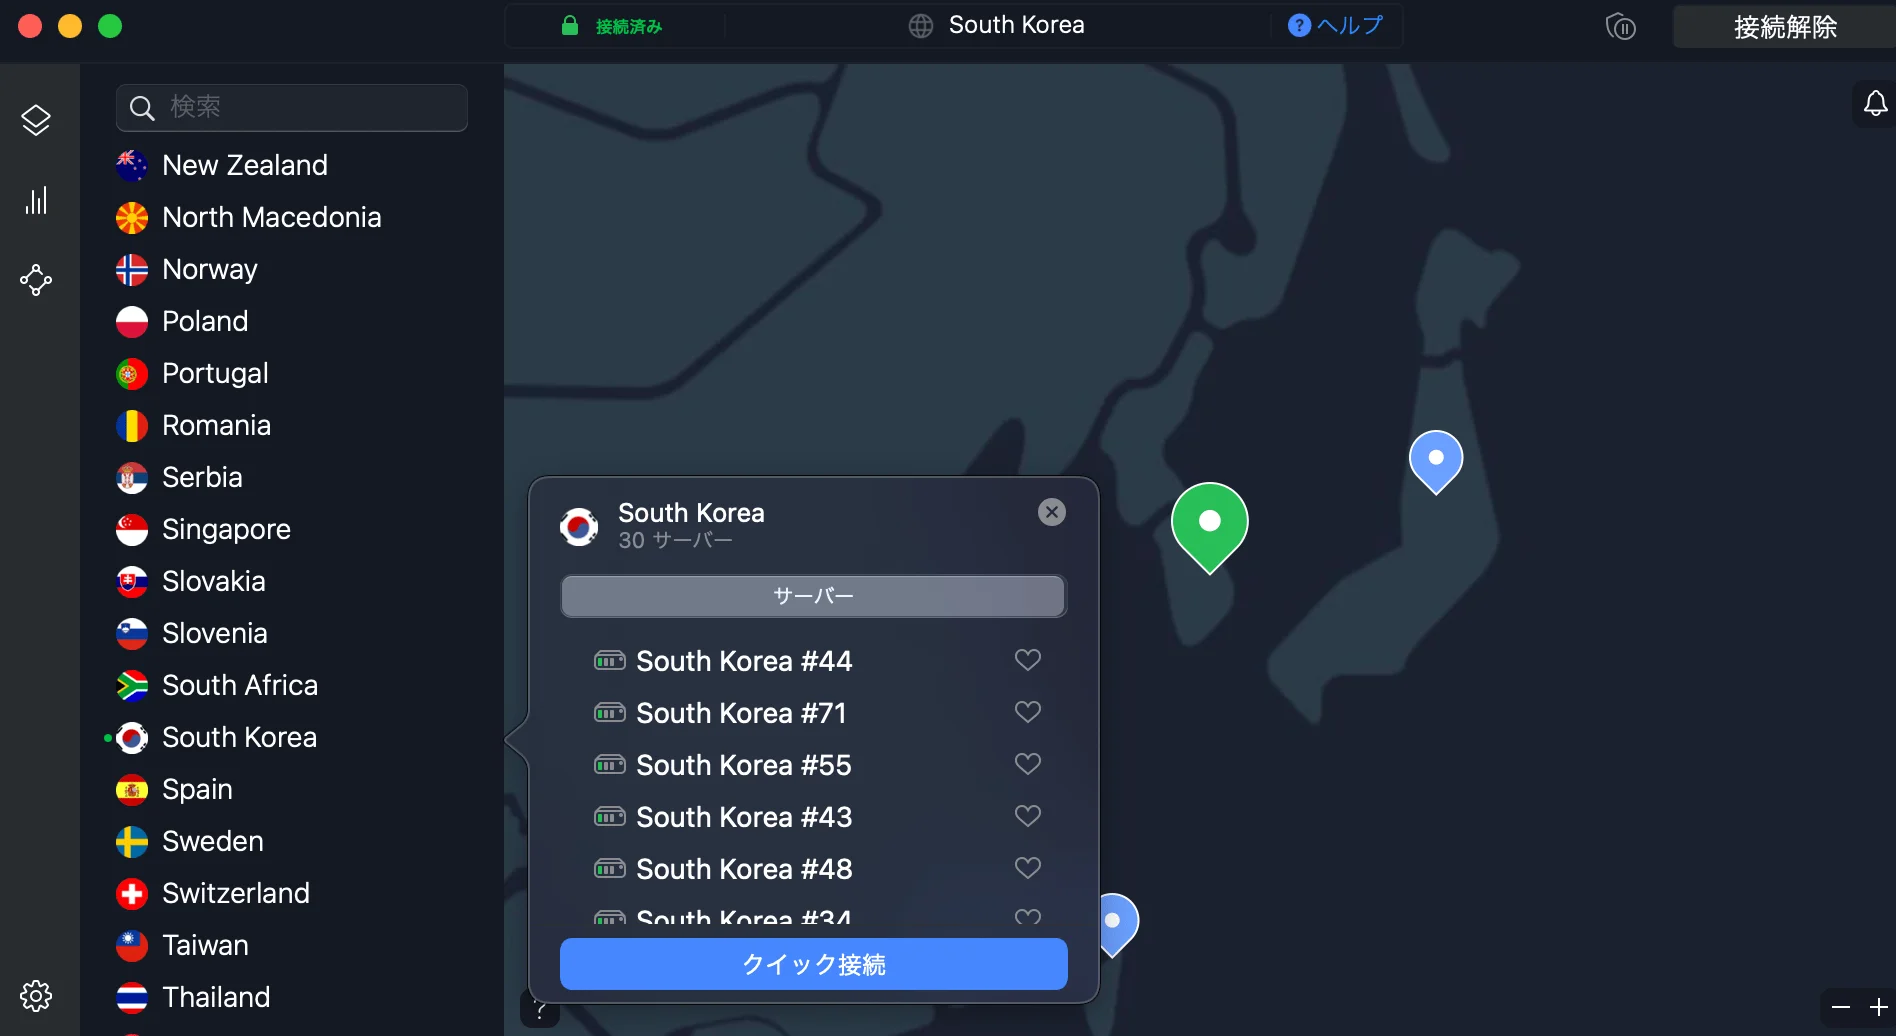1896x1036 pixels.
Task: Open the statistics bars icon
Action: (x=36, y=200)
